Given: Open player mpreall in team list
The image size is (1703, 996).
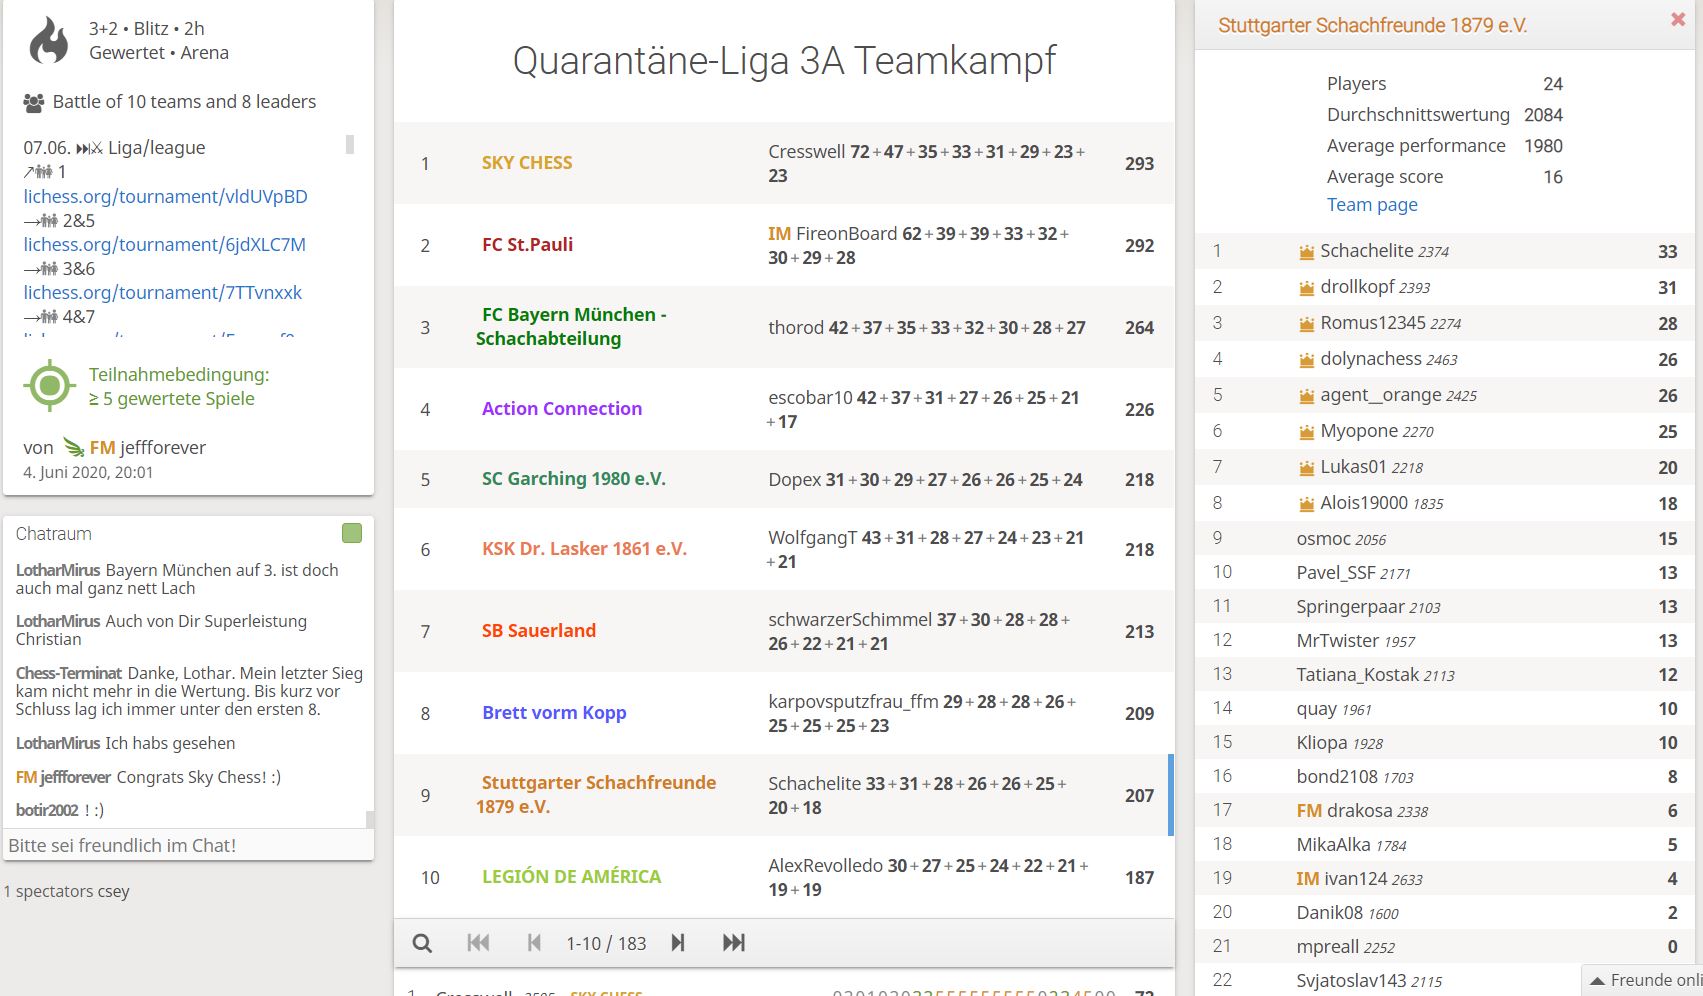Looking at the screenshot, I should [1345, 947].
